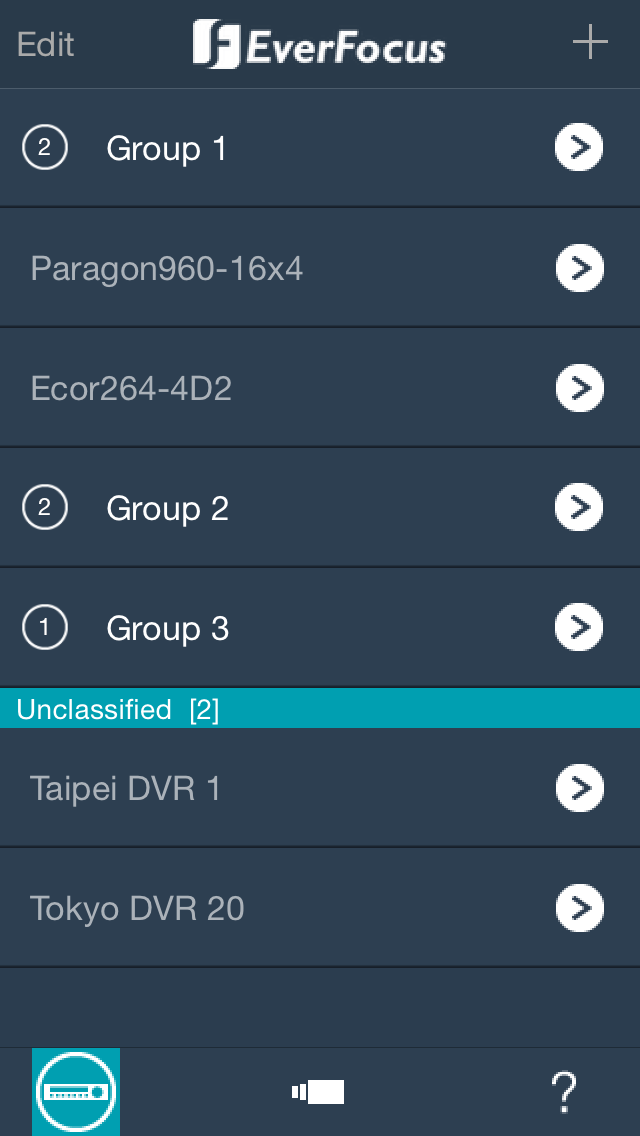Switch to the middle live view tab
The image size is (640, 1136).
[x=318, y=1091]
